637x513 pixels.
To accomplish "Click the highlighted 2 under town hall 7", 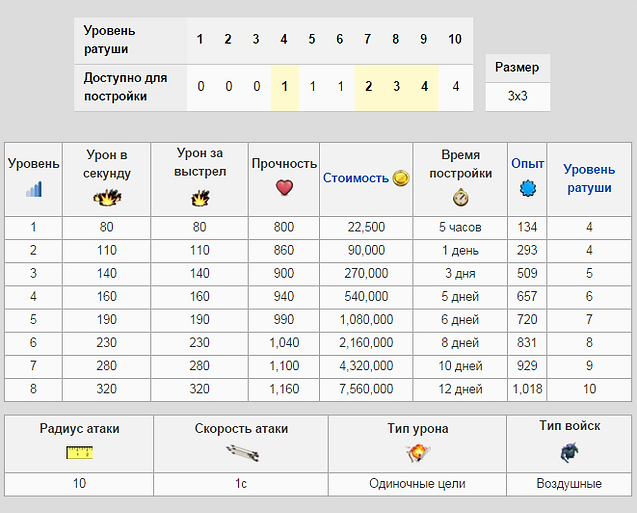I will 368,87.
